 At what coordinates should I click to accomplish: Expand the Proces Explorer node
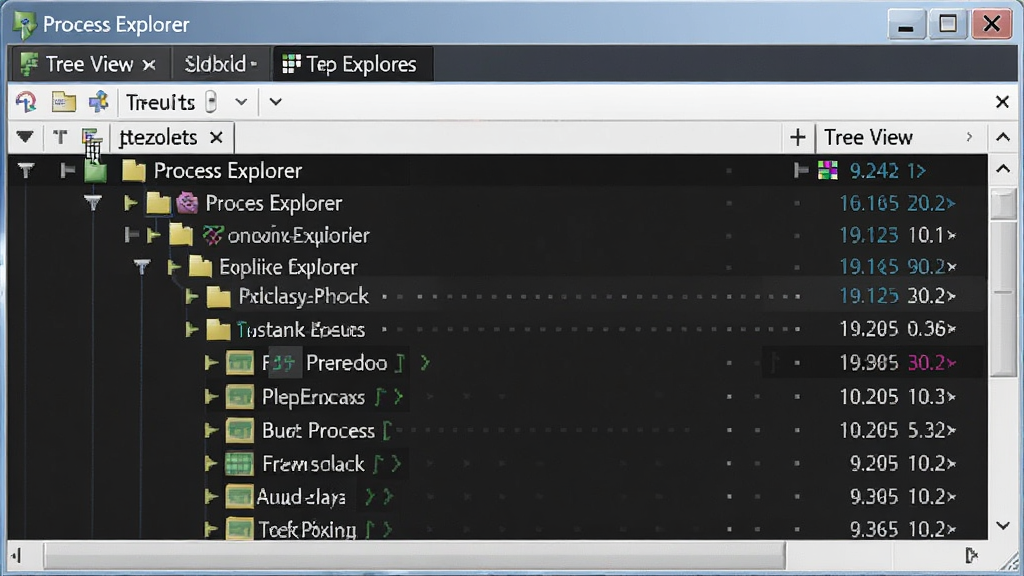(131, 203)
